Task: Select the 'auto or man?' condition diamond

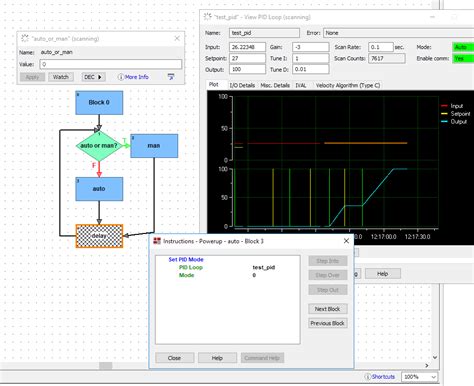Action: point(99,146)
